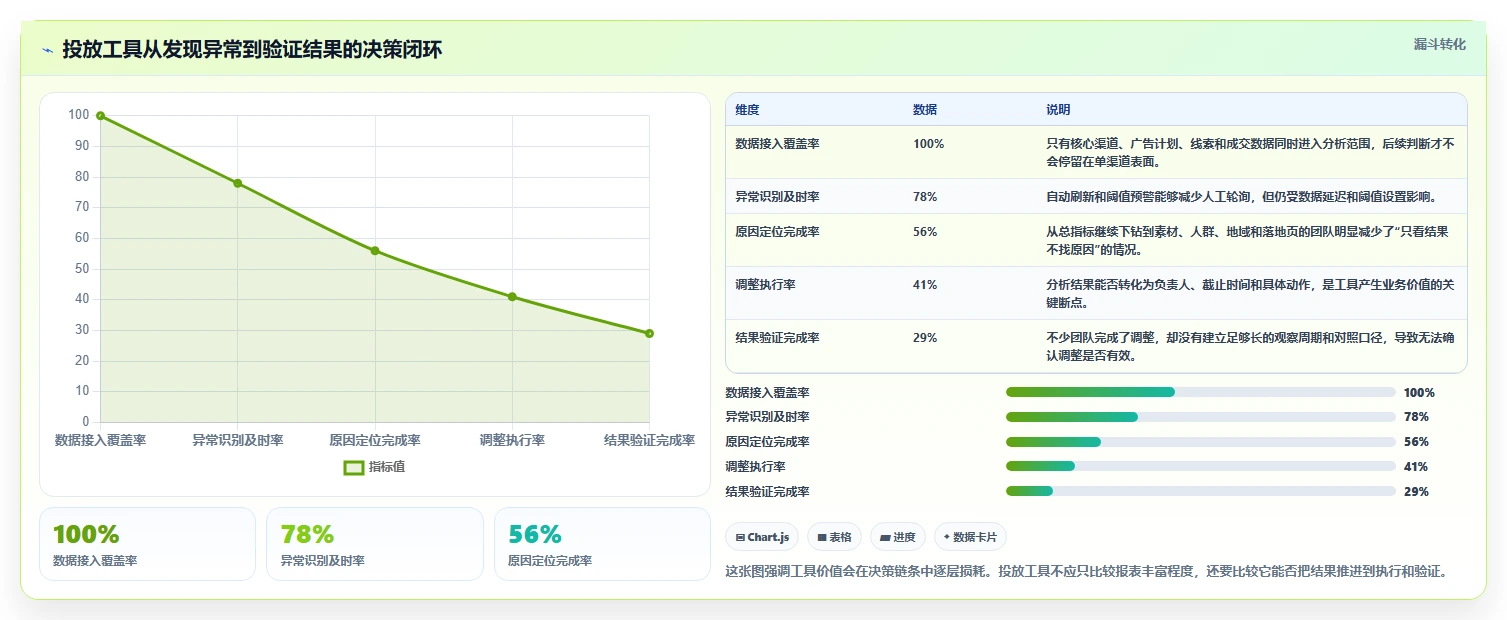The height and width of the screenshot is (620, 1507).
Task: Click the chart data point for 调整执行率
Action: [512, 297]
